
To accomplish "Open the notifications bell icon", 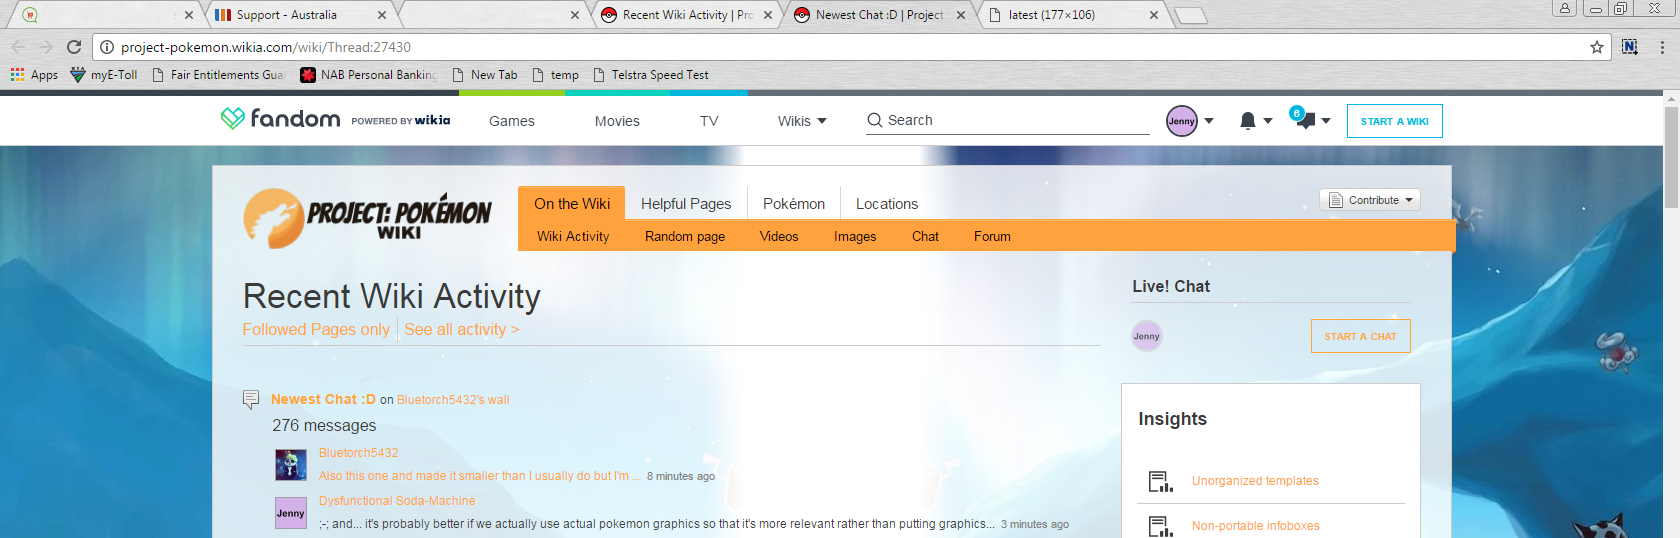I will point(1248,121).
